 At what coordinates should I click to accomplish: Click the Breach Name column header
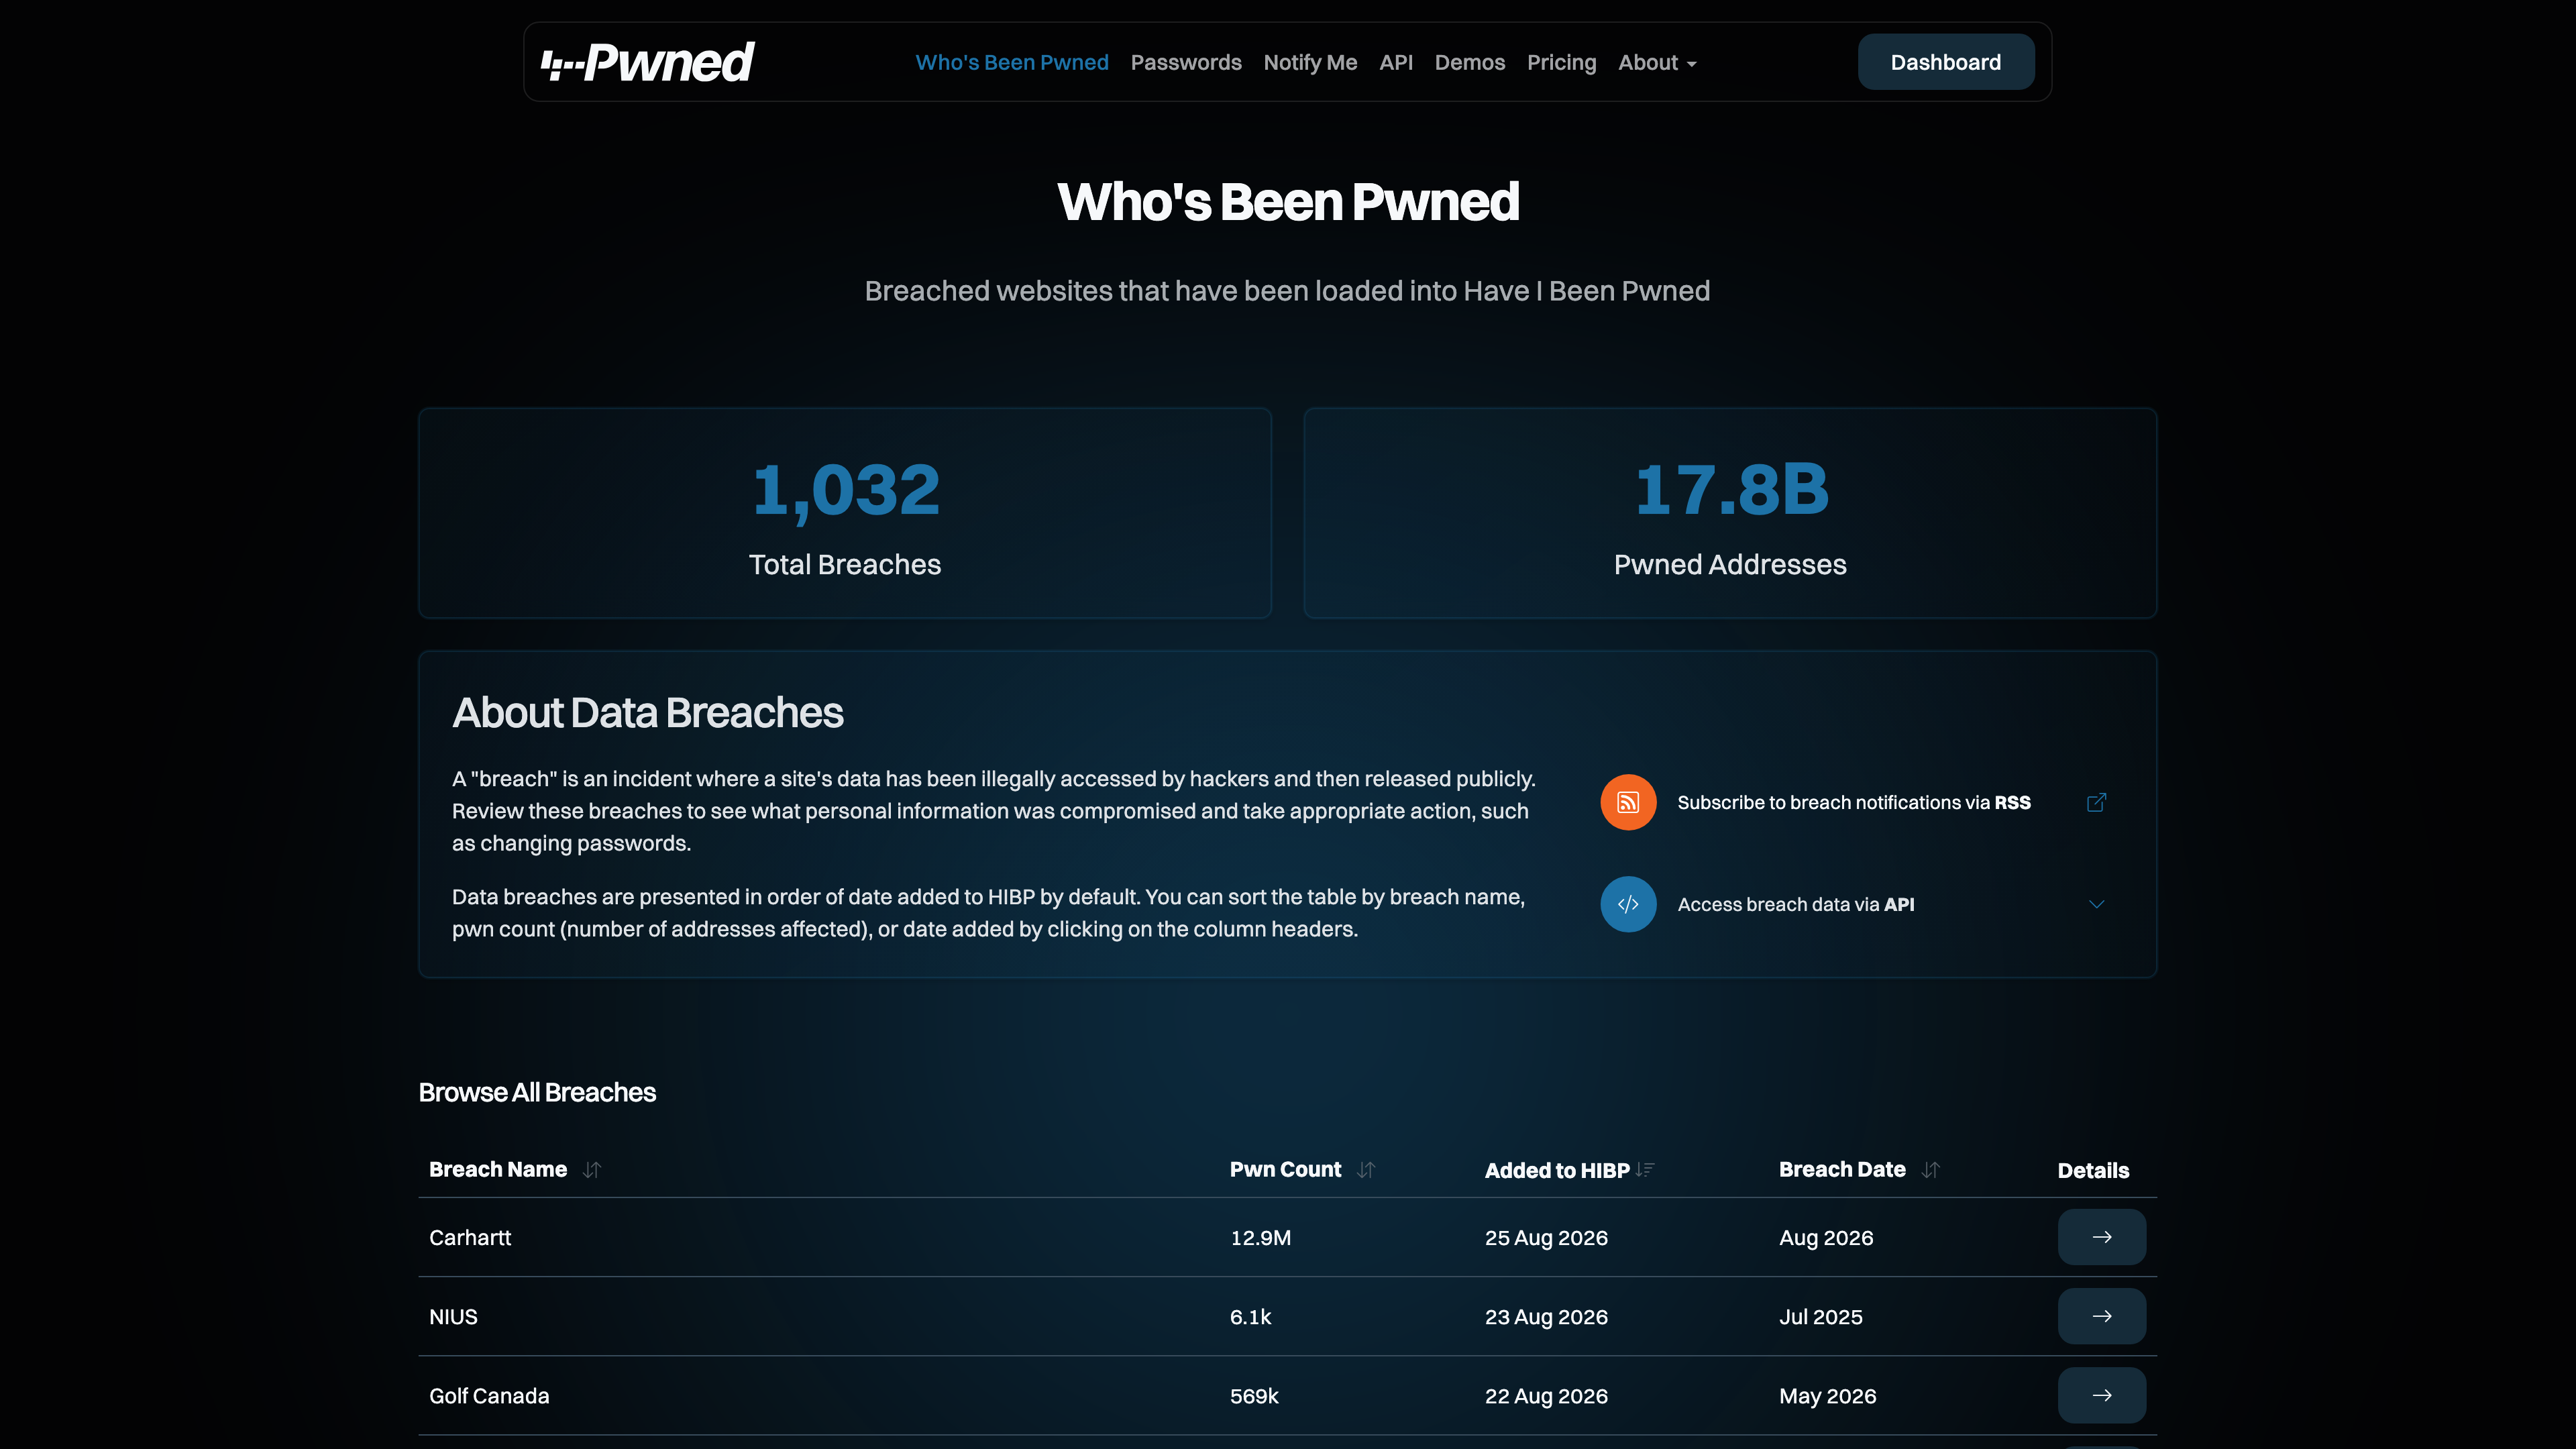497,1169
